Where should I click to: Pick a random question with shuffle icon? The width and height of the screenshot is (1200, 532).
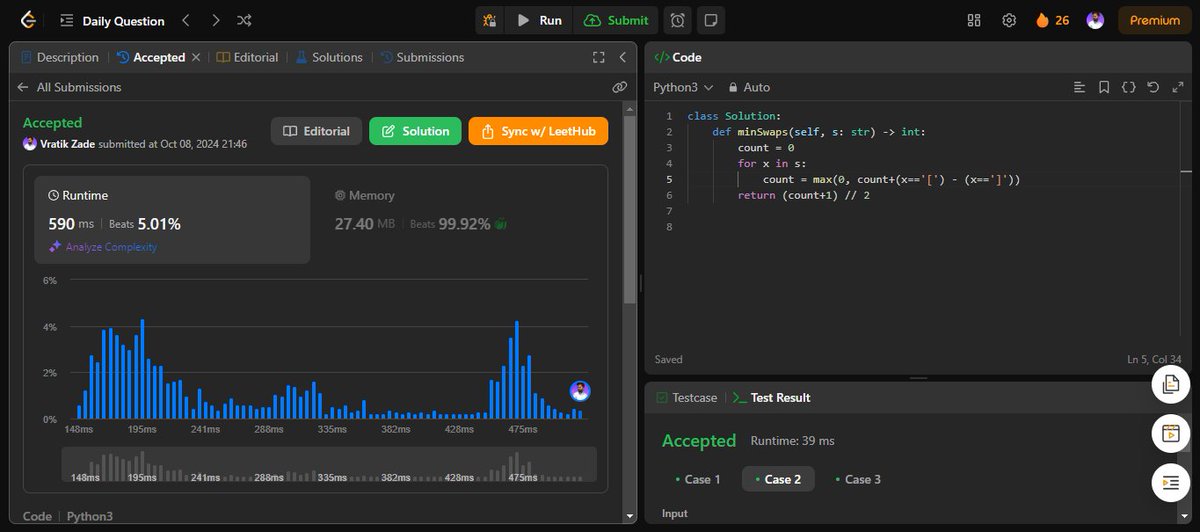tap(245, 20)
